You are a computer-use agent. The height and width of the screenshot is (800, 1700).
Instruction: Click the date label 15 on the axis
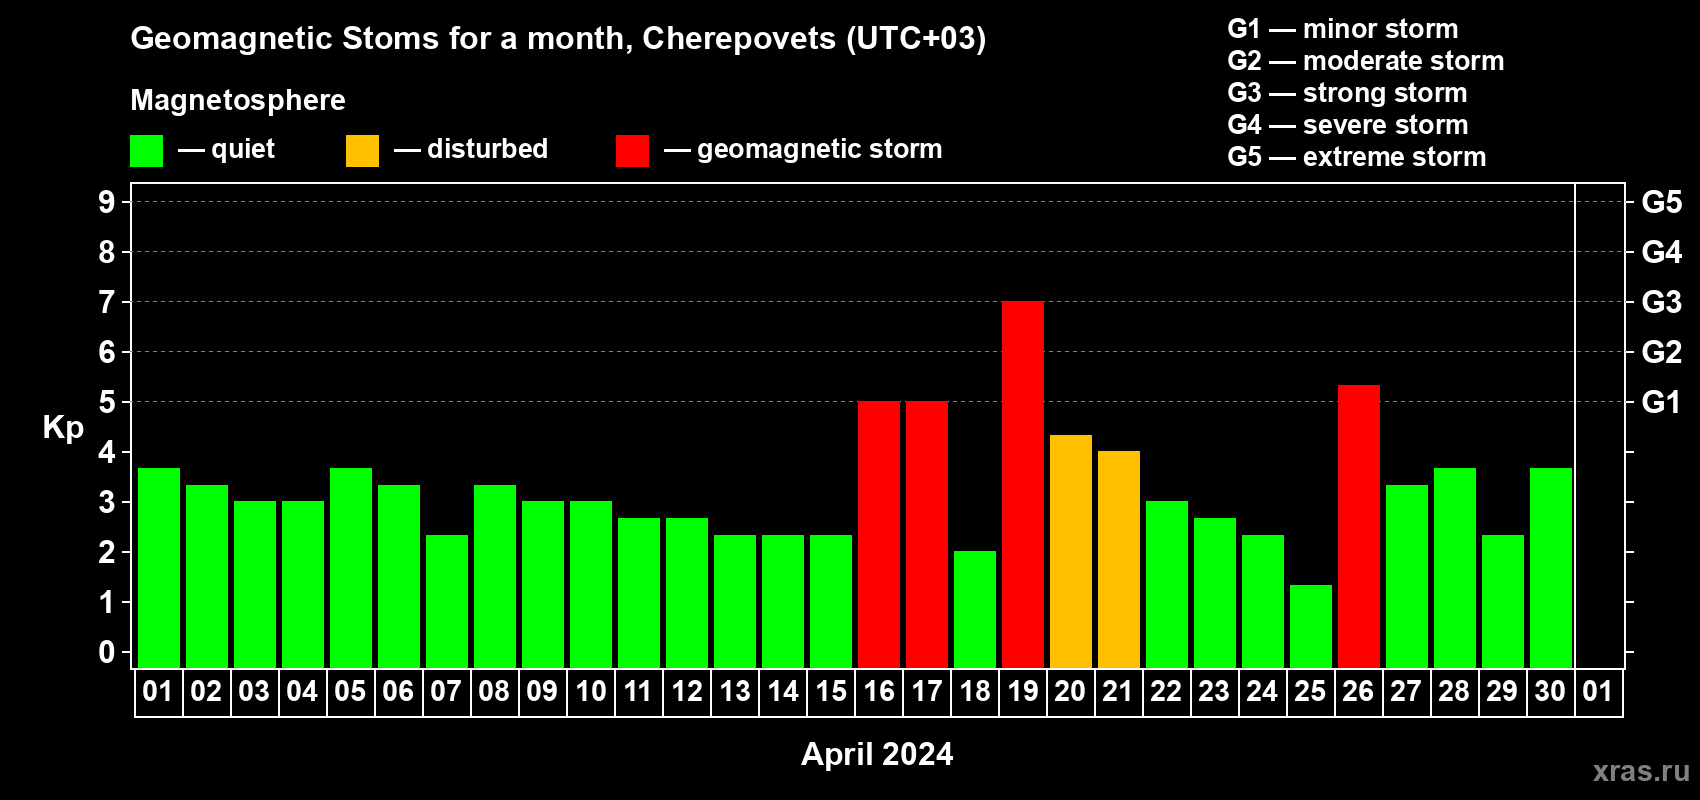(x=831, y=692)
